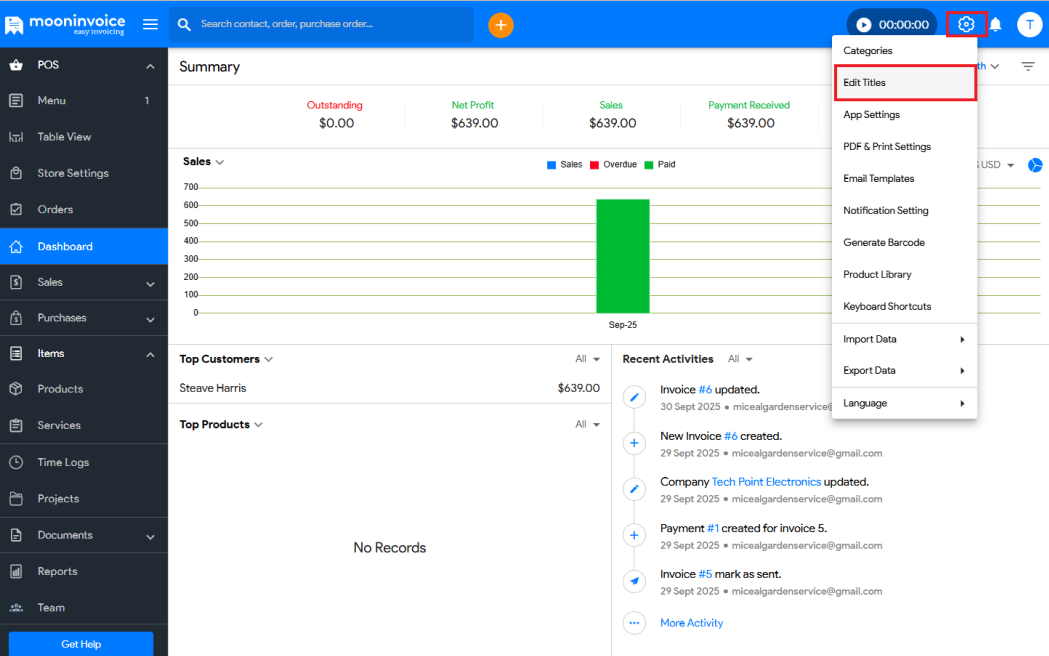Open the notifications bell
This screenshot has width=1049, height=656.
(996, 25)
